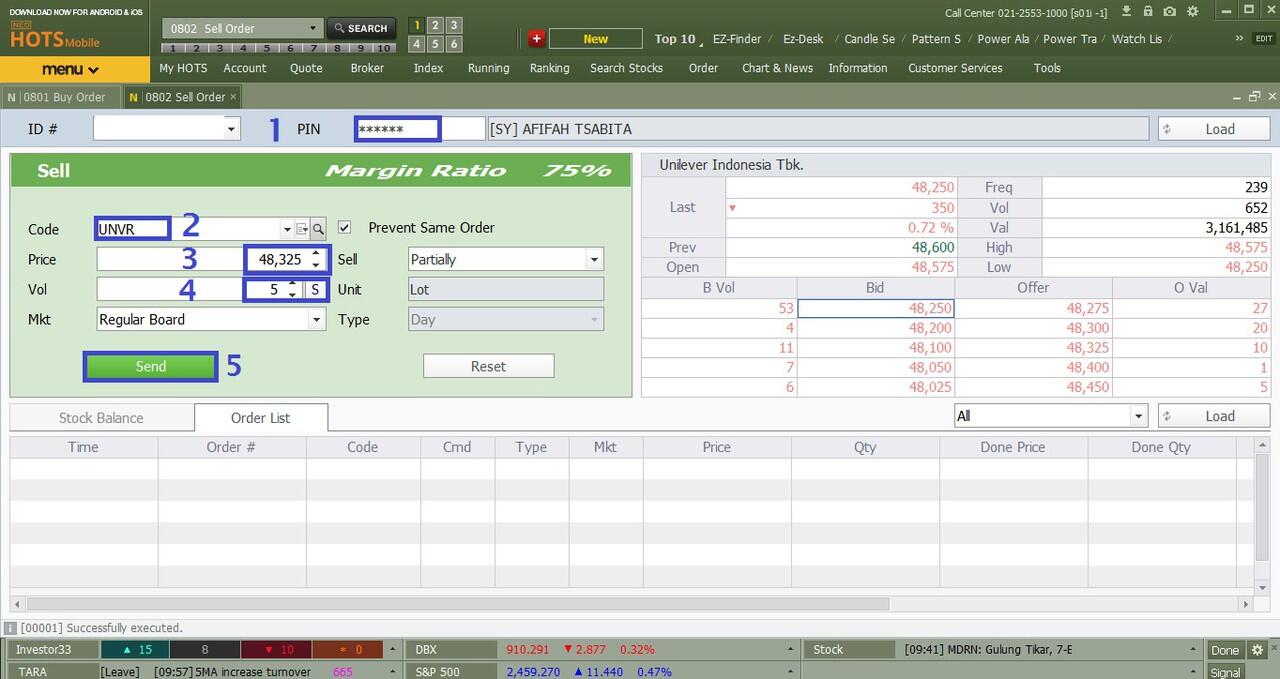Screen dimensions: 1280x679
Task: Open the Chart & News menu
Action: (x=777, y=68)
